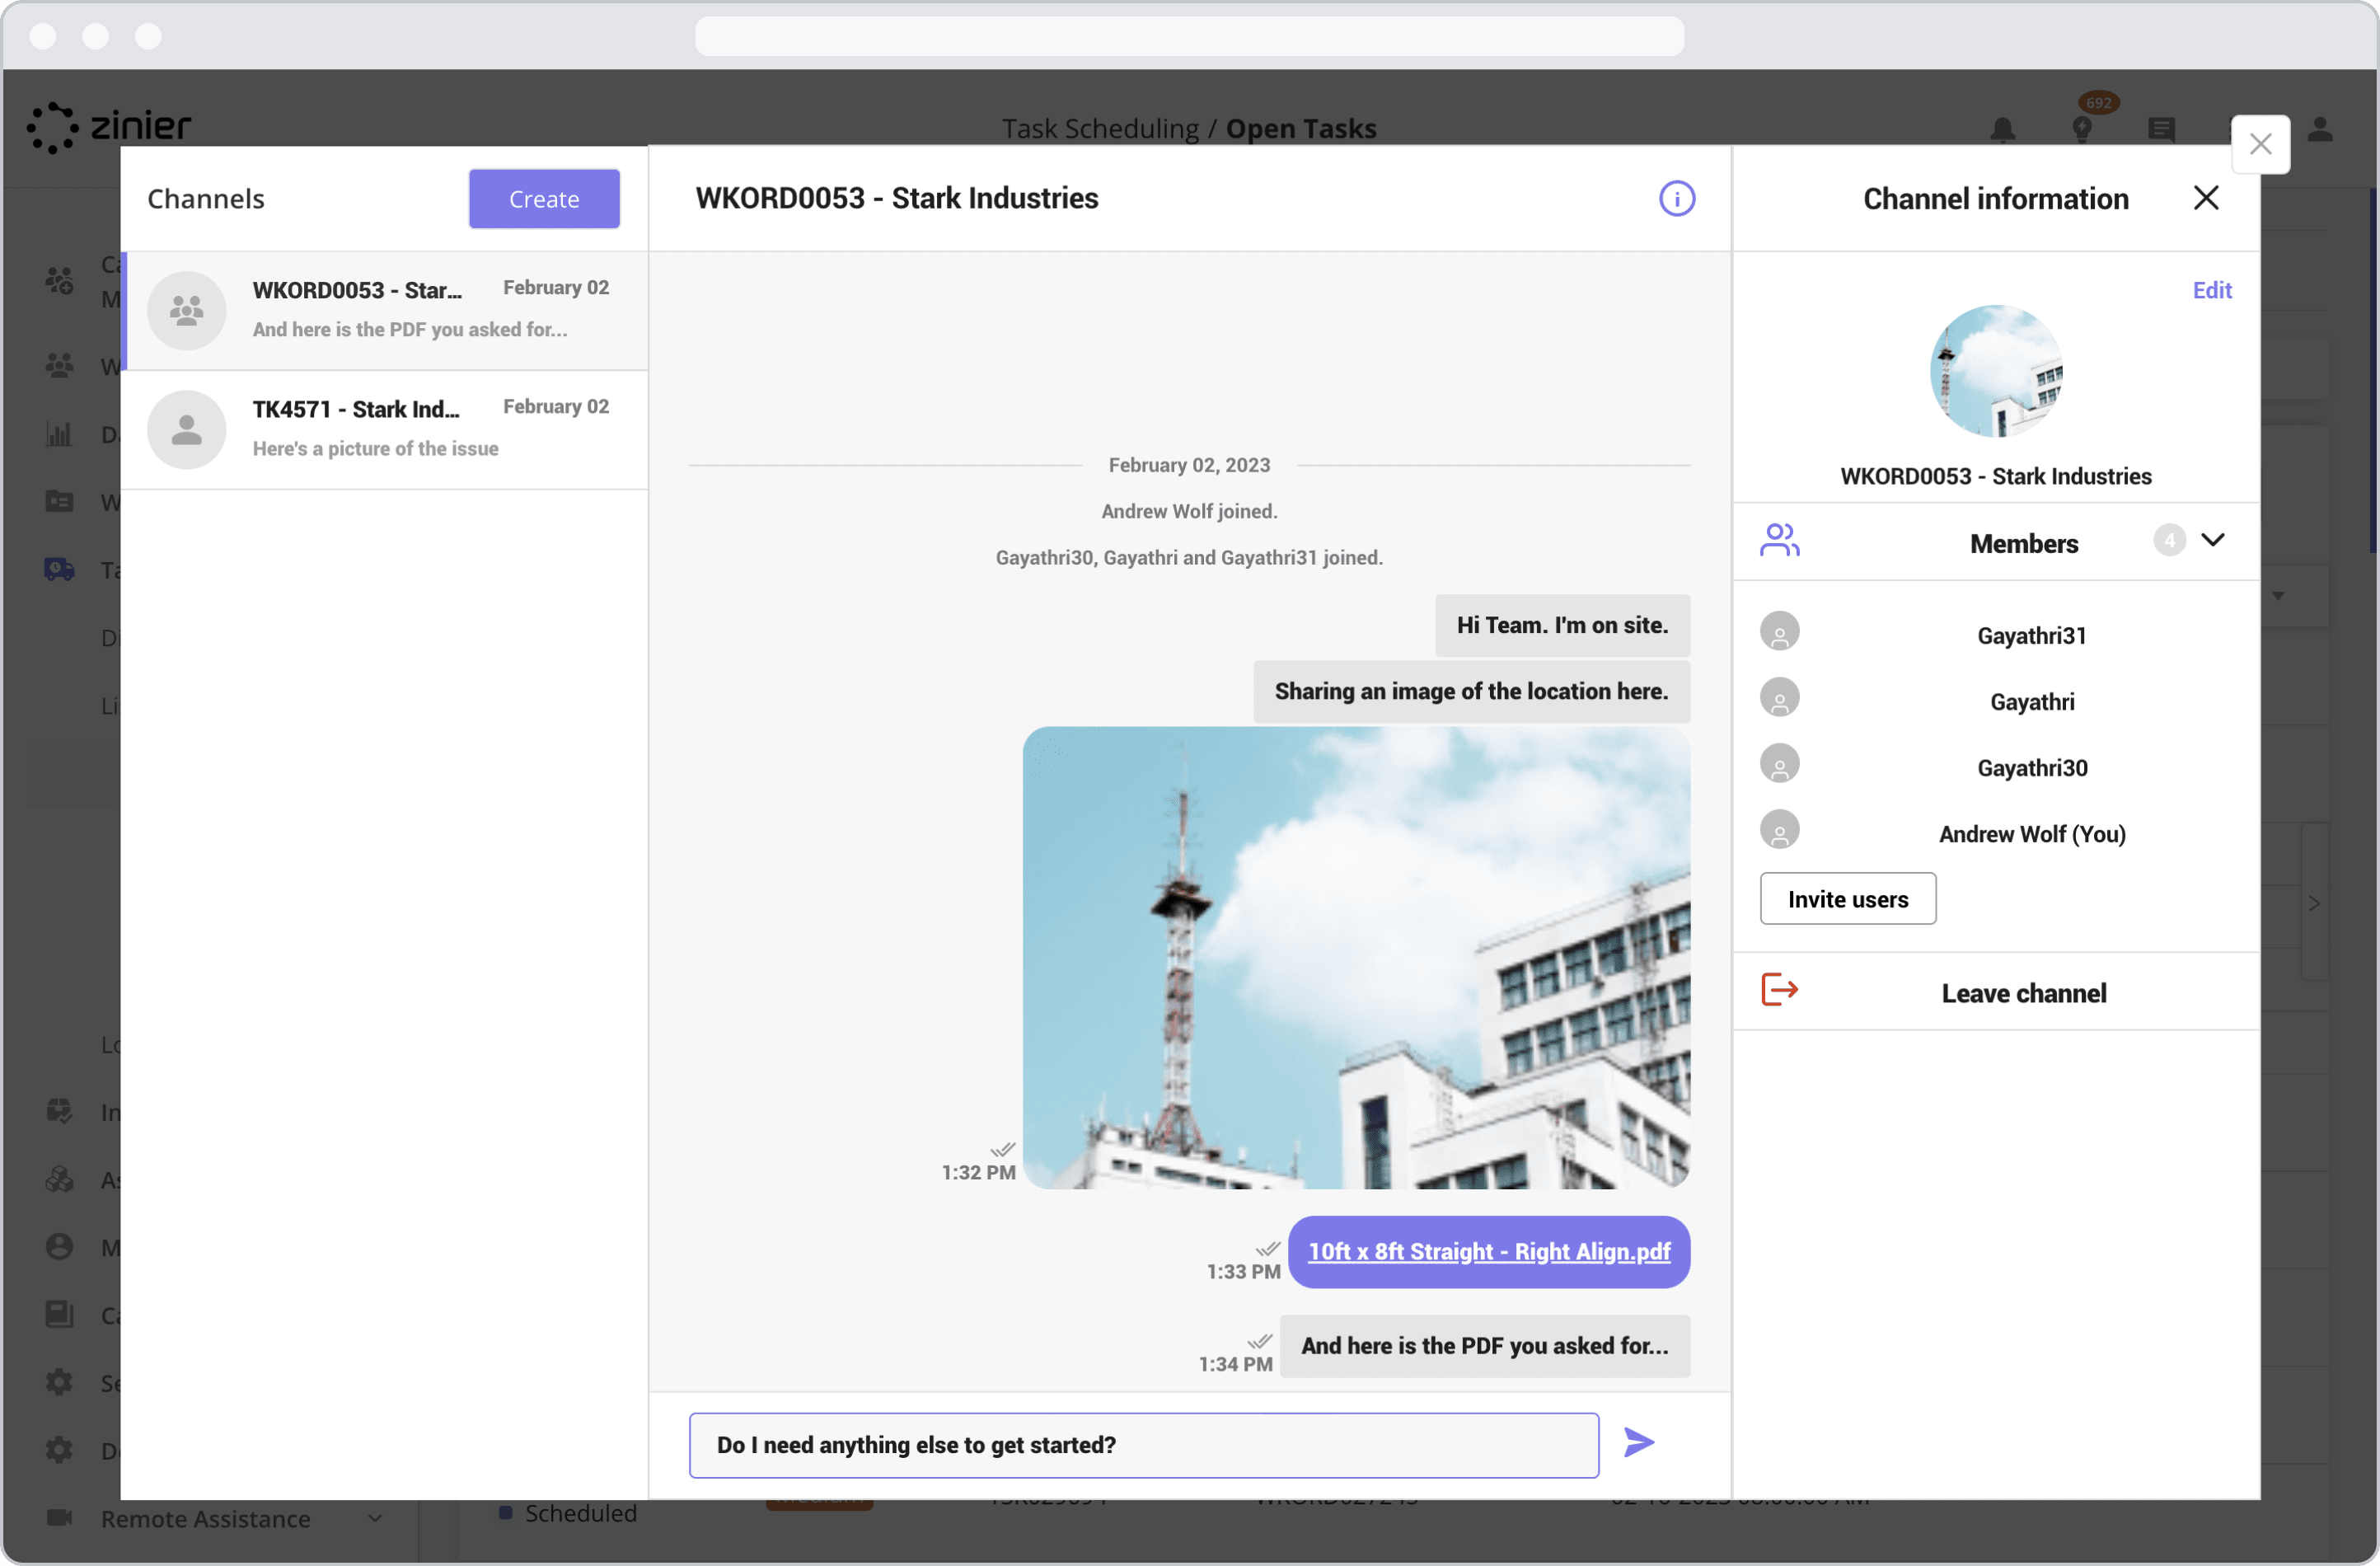Close the chat overlay window
2380x1566 pixels.
(2260, 144)
